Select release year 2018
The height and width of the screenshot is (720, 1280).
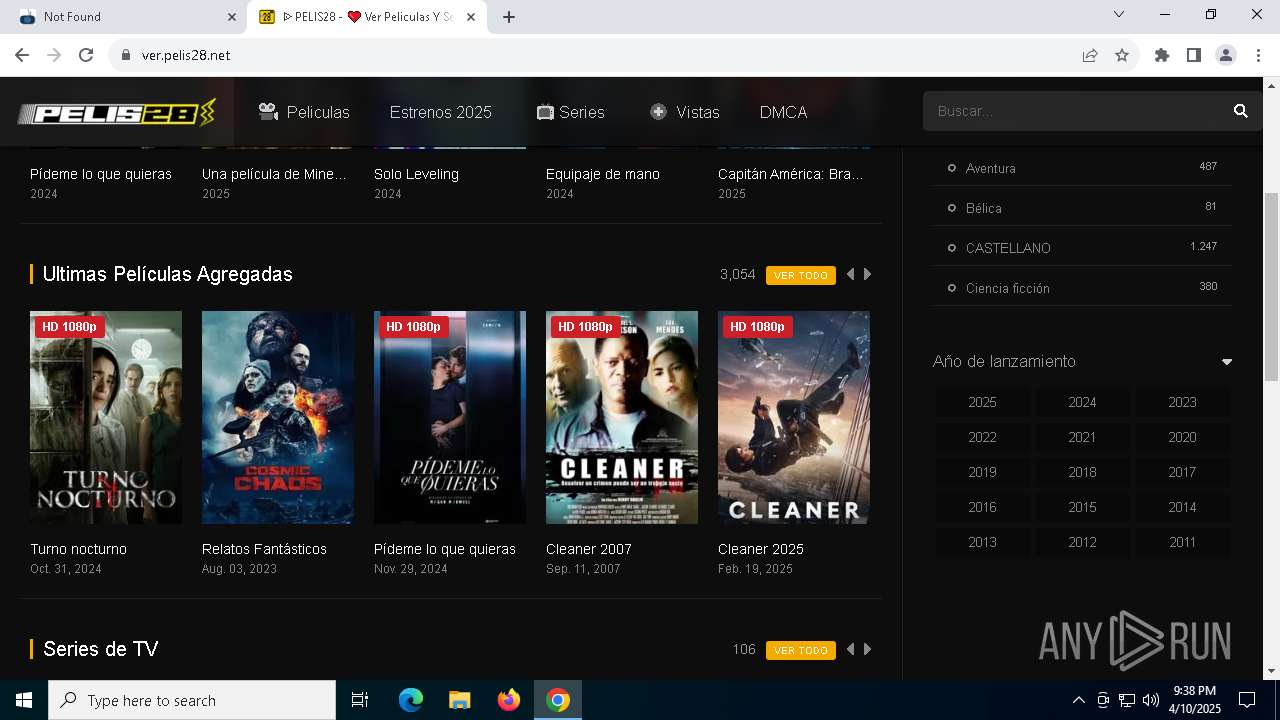1082,472
